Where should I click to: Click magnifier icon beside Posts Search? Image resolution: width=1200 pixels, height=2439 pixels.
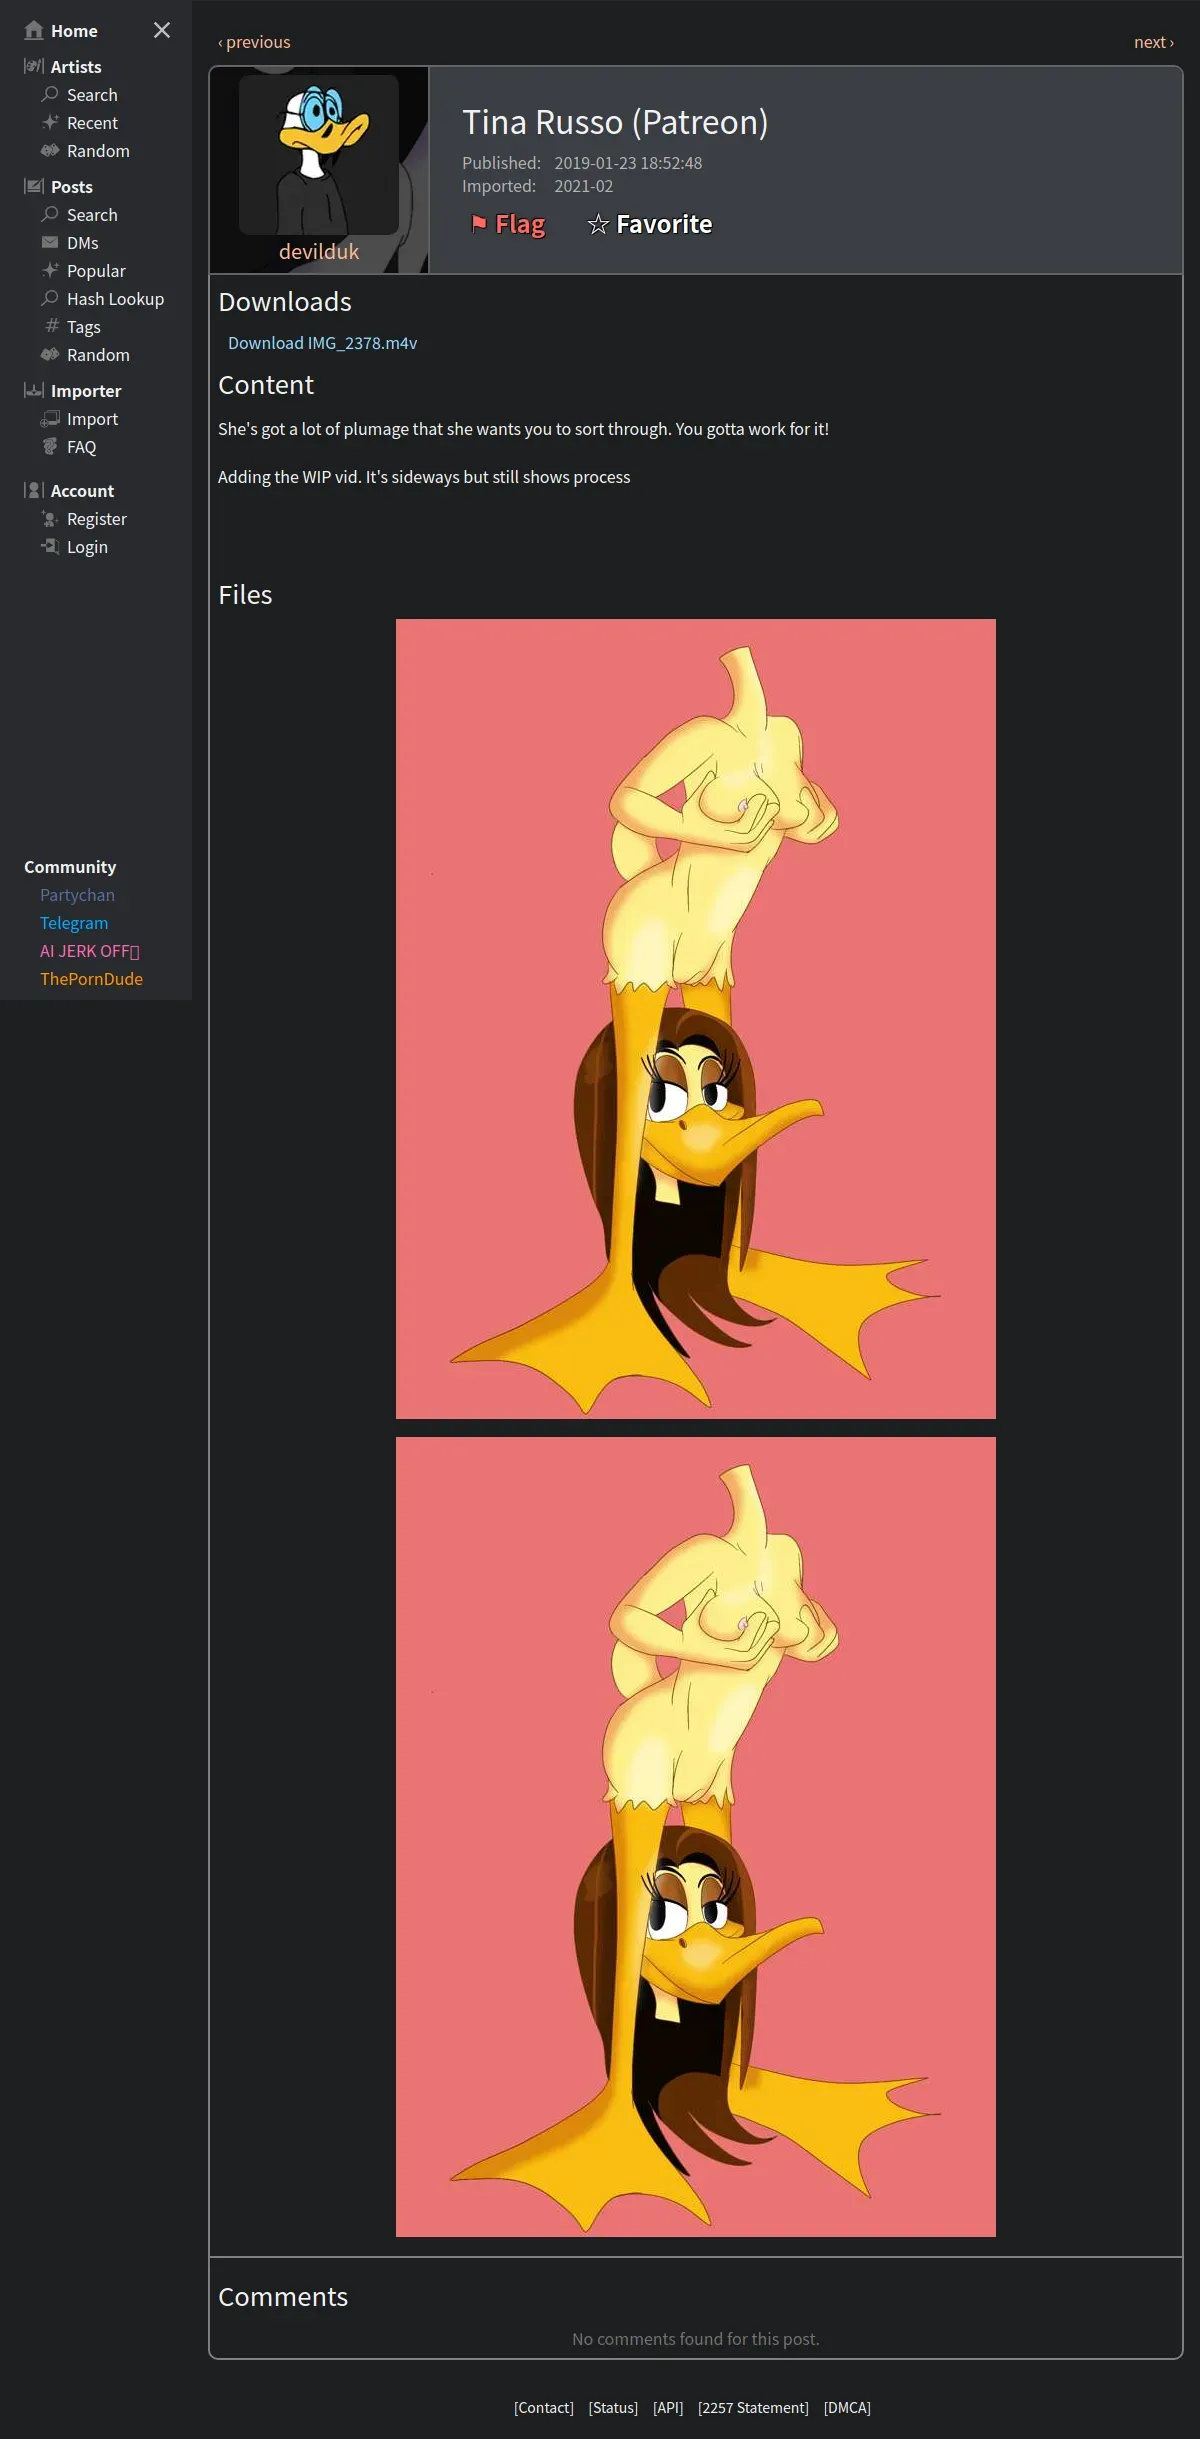coord(50,214)
